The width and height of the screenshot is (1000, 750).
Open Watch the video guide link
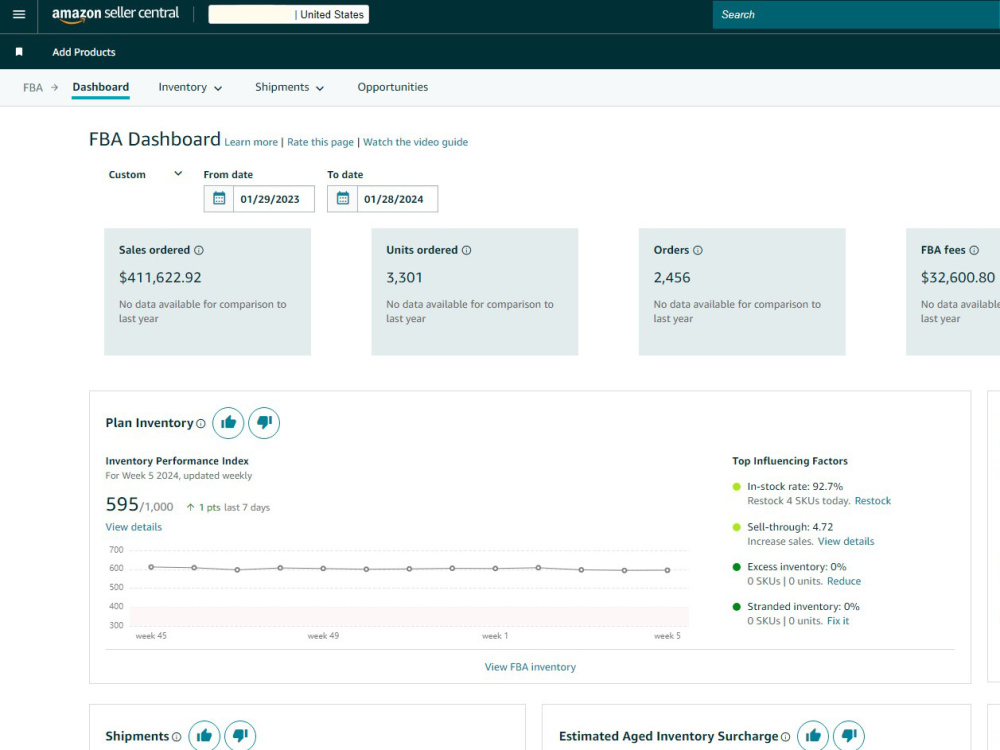tap(415, 142)
